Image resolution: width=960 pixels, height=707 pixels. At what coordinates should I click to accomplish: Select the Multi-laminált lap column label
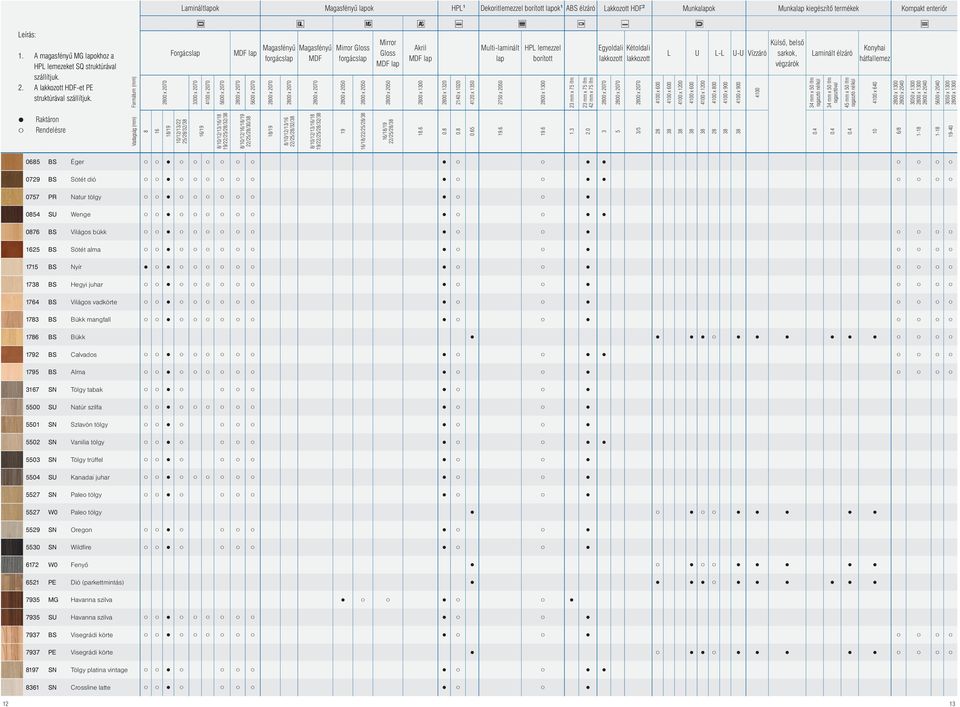pyautogui.click(x=500, y=53)
